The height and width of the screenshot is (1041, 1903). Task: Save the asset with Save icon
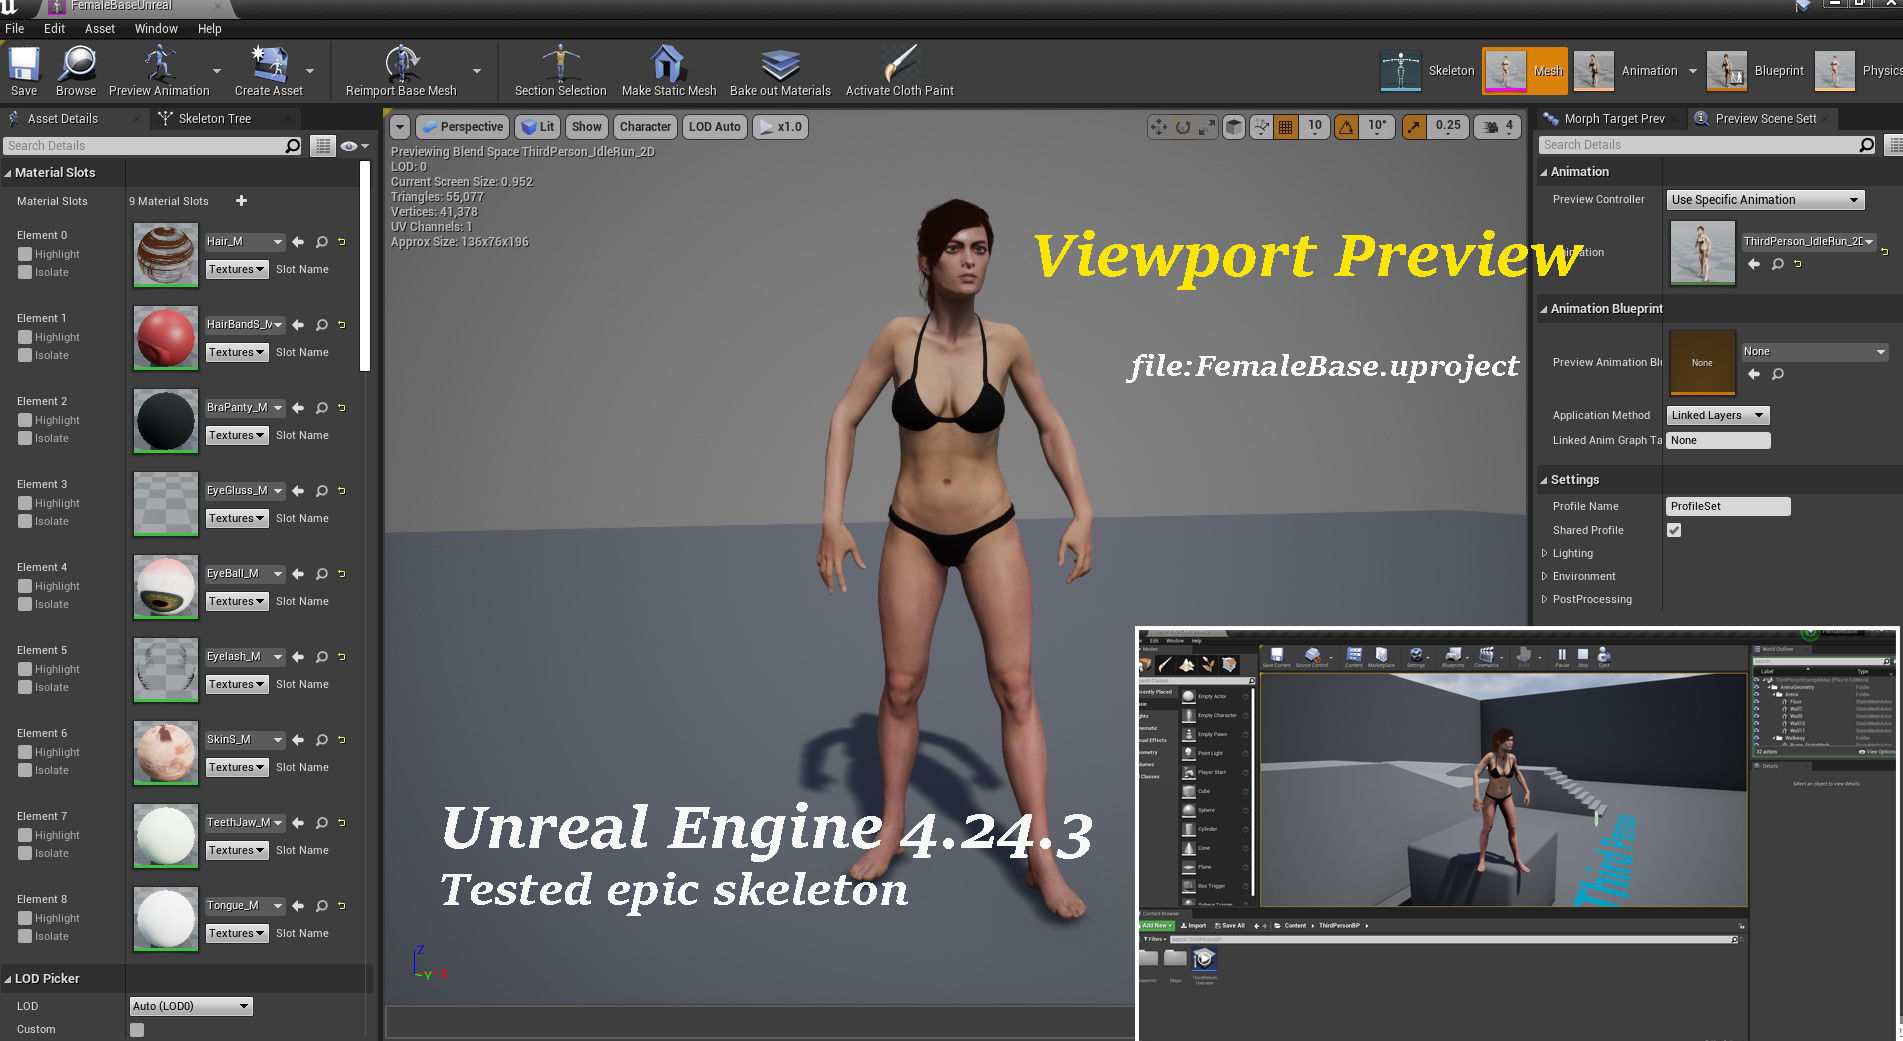(24, 71)
